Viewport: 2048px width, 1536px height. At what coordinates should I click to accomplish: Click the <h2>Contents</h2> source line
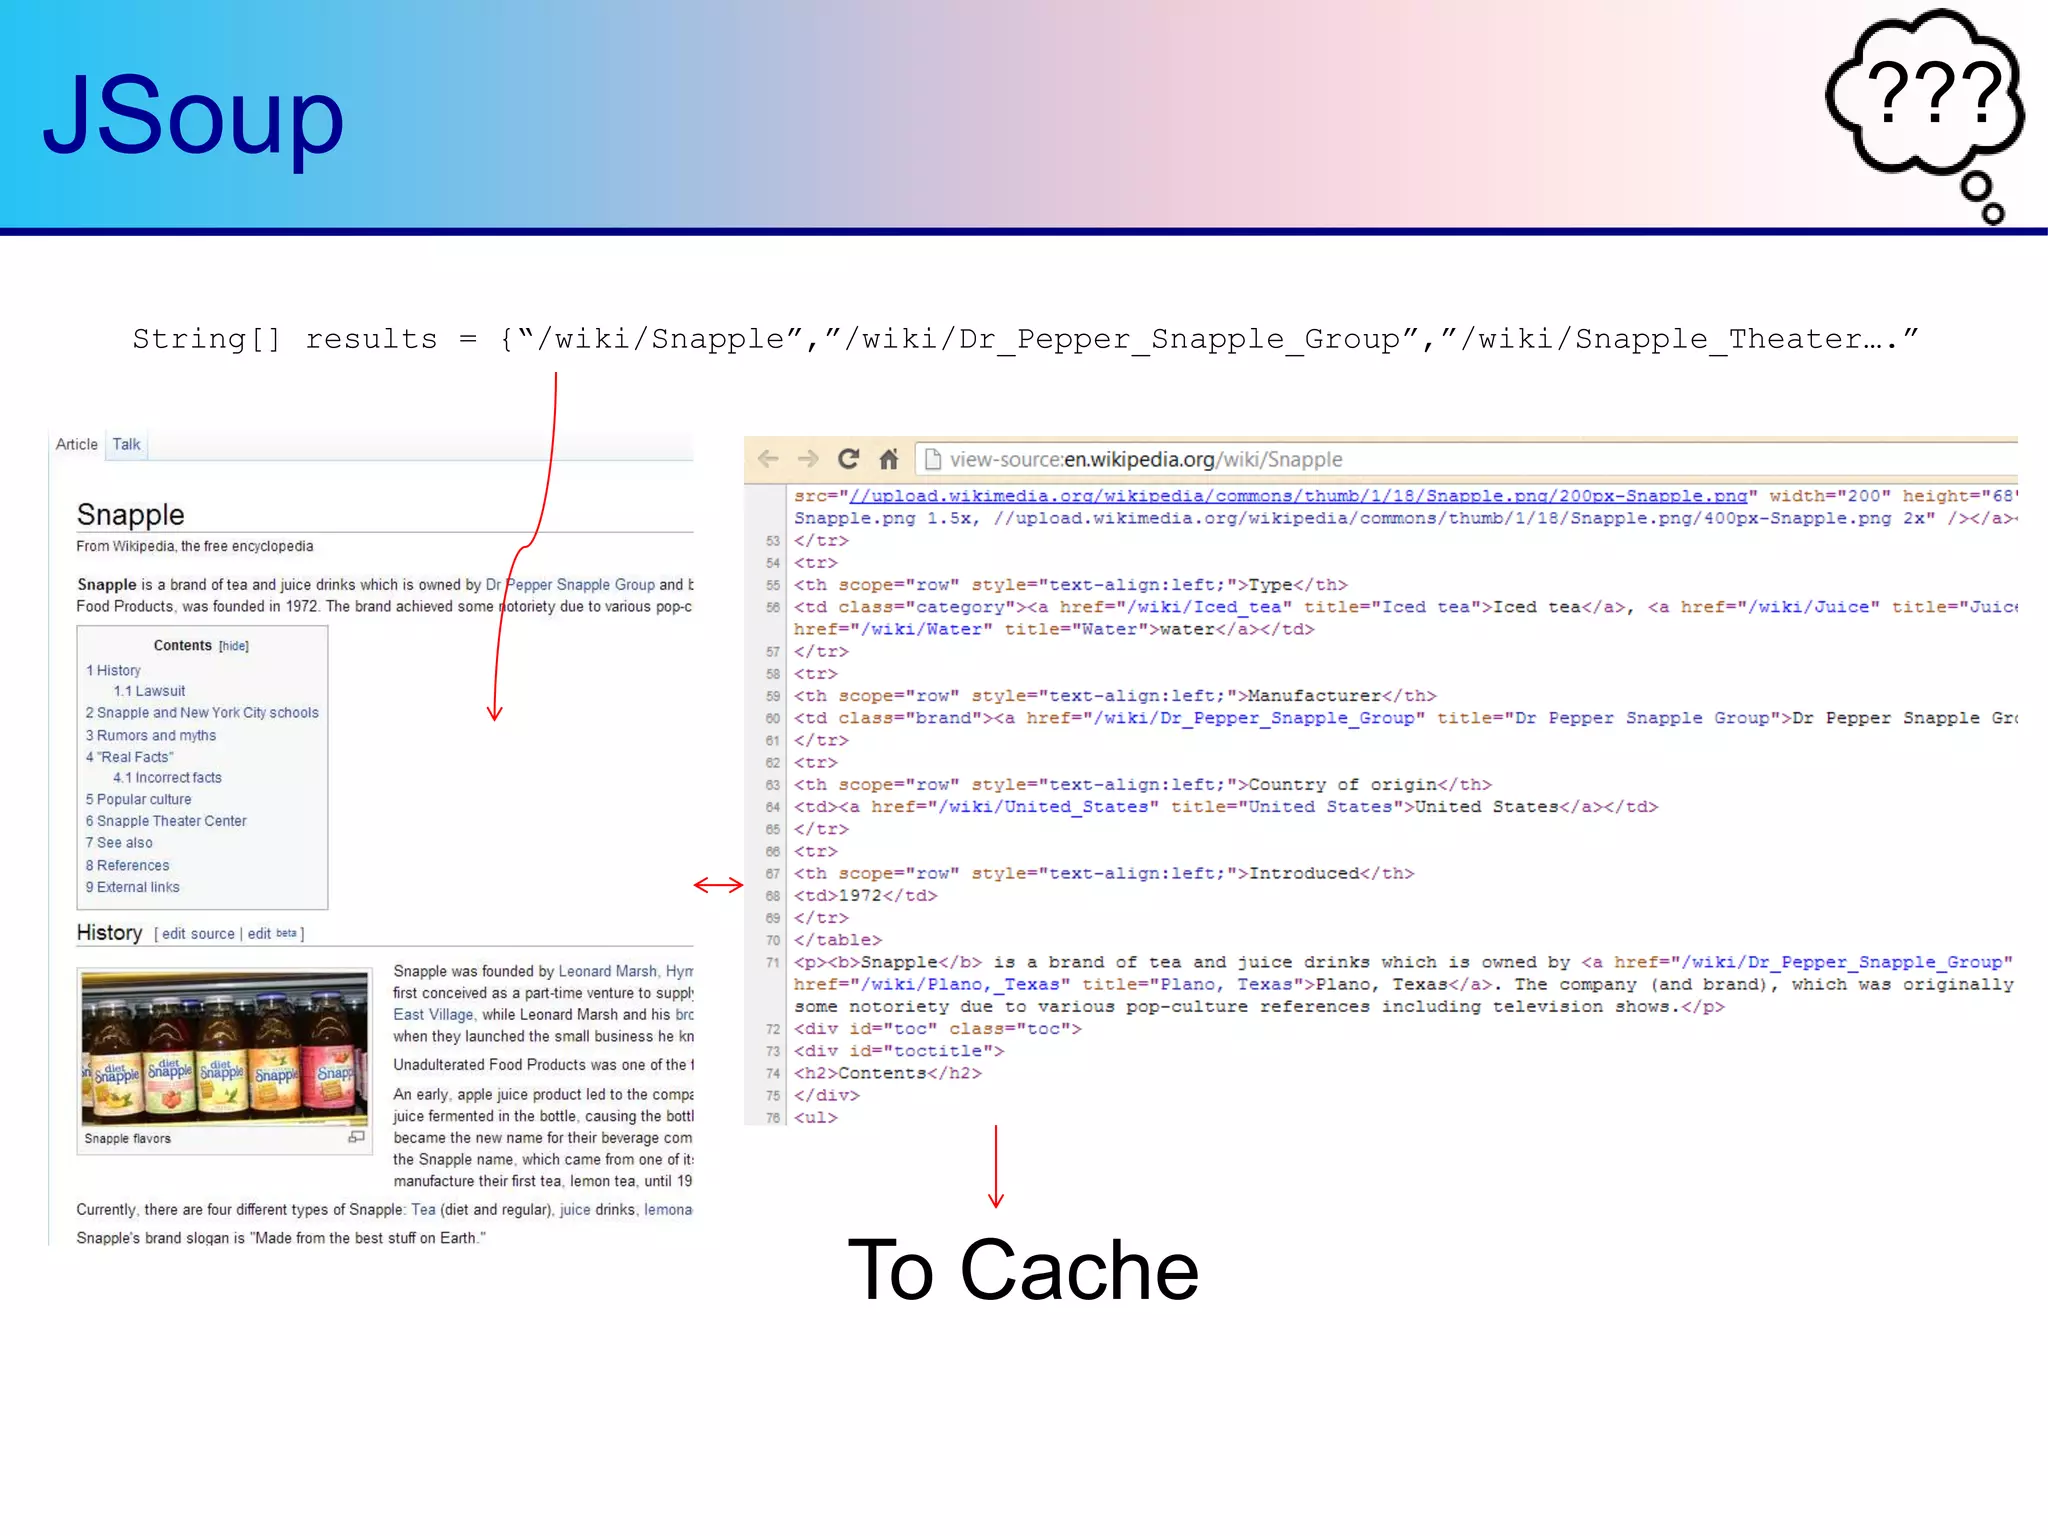pos(888,1073)
